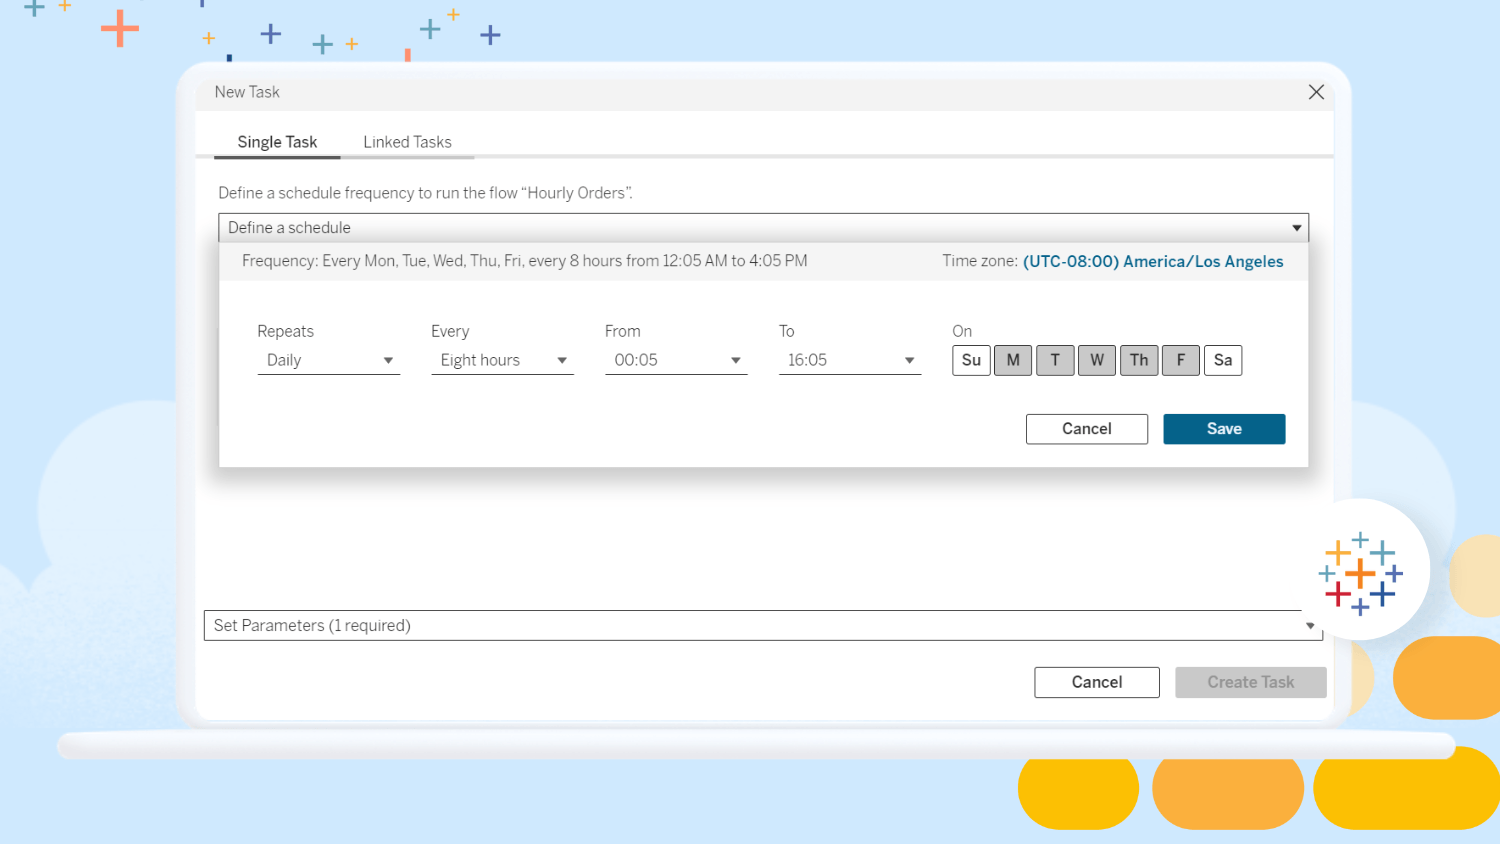Viewport: 1500px width, 844px height.
Task: Cancel the schedule editing popup
Action: pos(1086,429)
